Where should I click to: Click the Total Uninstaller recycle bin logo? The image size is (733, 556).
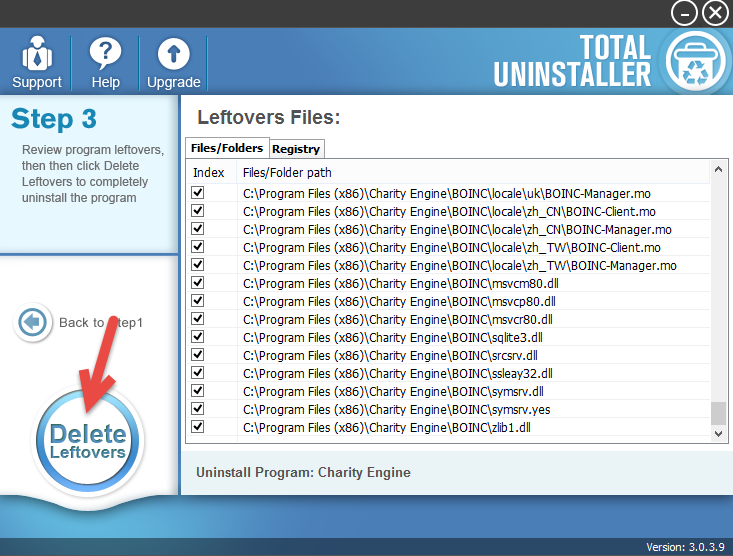[x=695, y=62]
